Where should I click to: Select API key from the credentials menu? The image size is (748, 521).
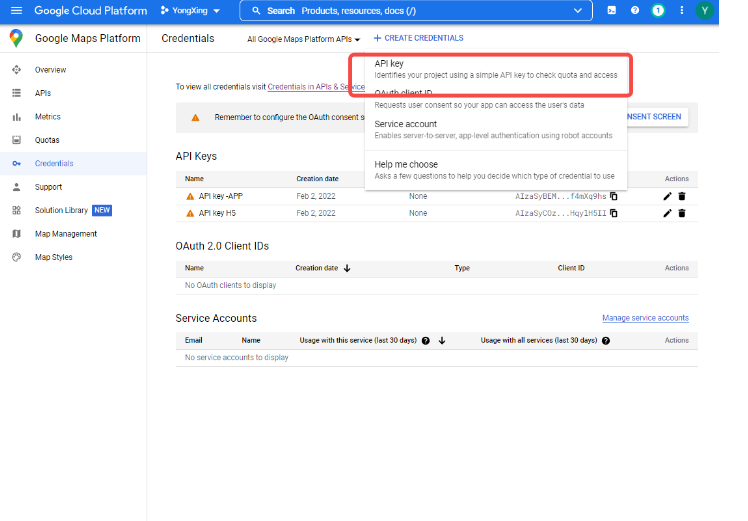496,69
